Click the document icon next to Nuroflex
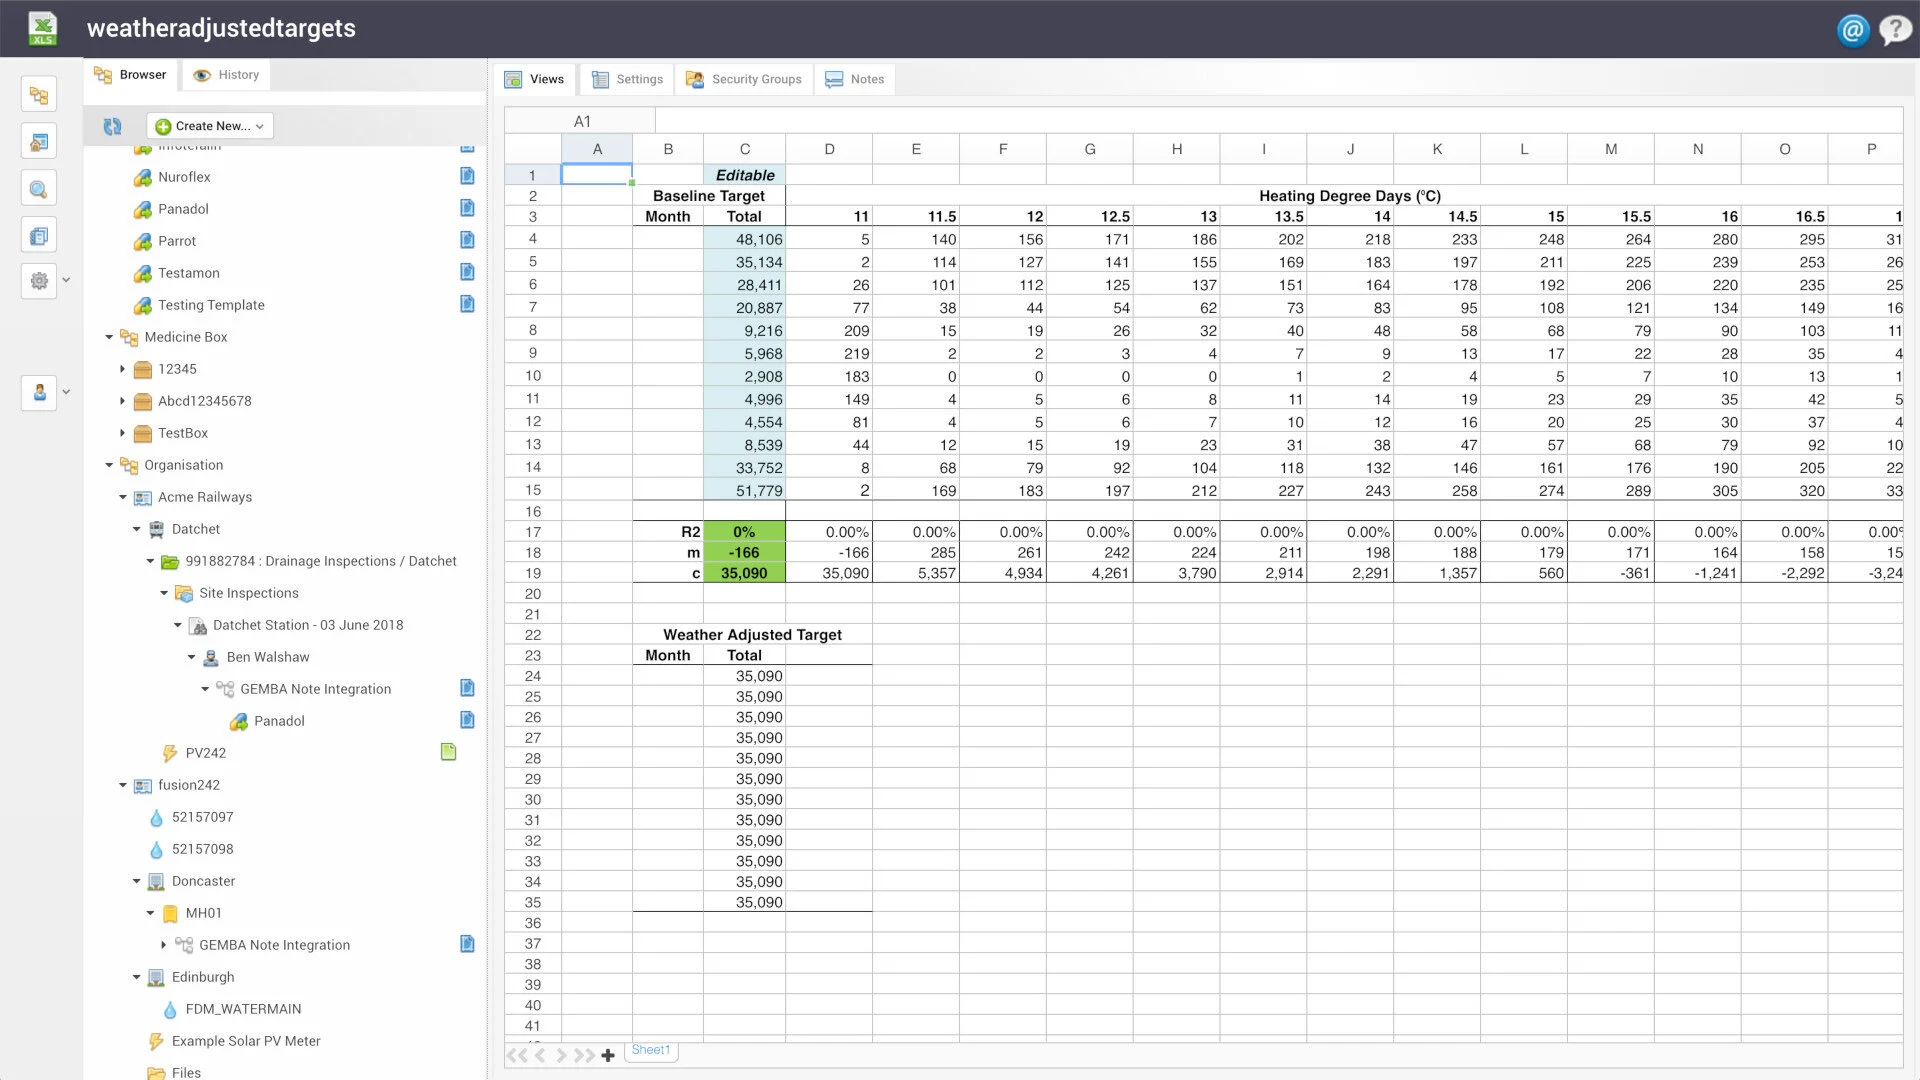Screen dimensions: 1920x1080 pos(467,176)
